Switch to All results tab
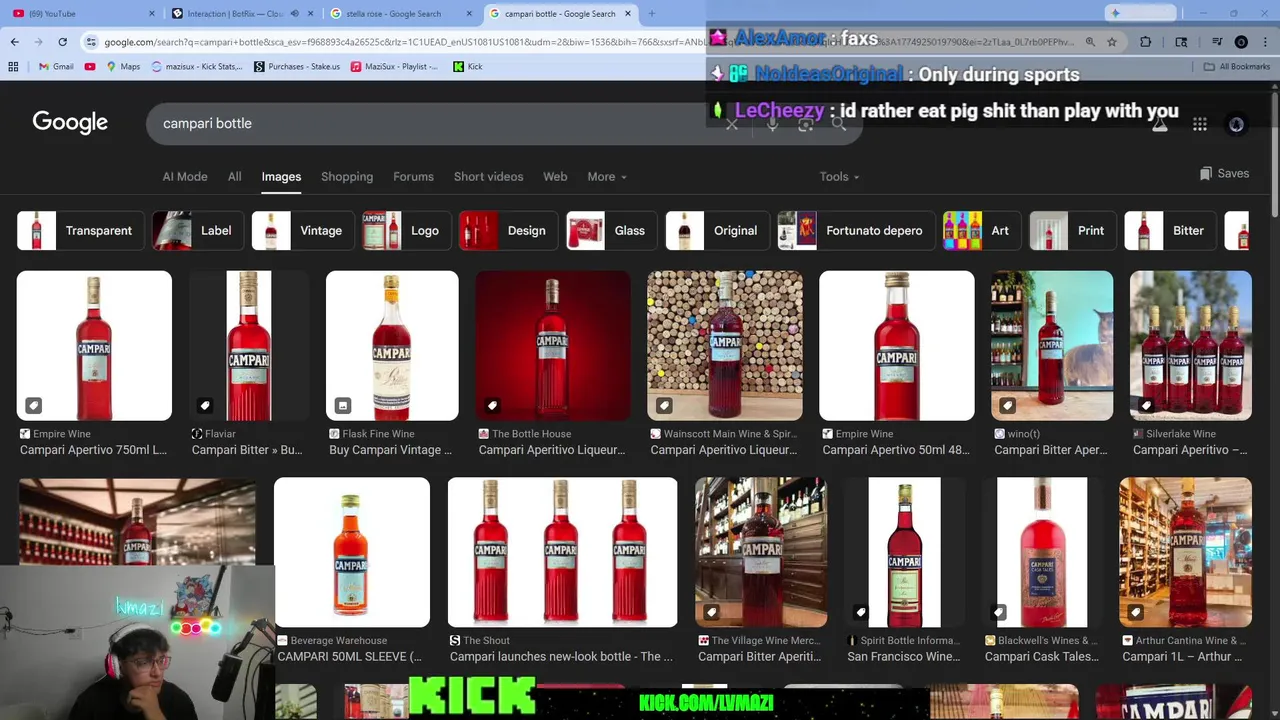Viewport: 1280px width, 720px height. click(234, 177)
